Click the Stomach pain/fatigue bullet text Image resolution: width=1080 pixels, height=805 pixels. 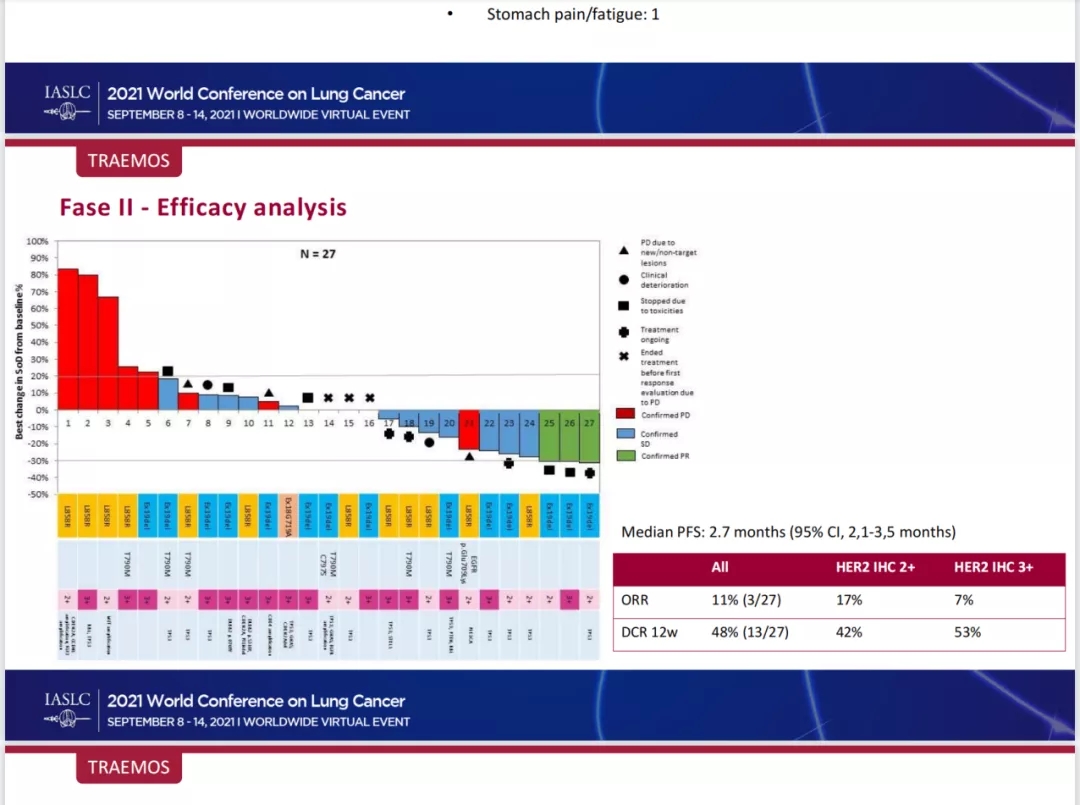573,14
